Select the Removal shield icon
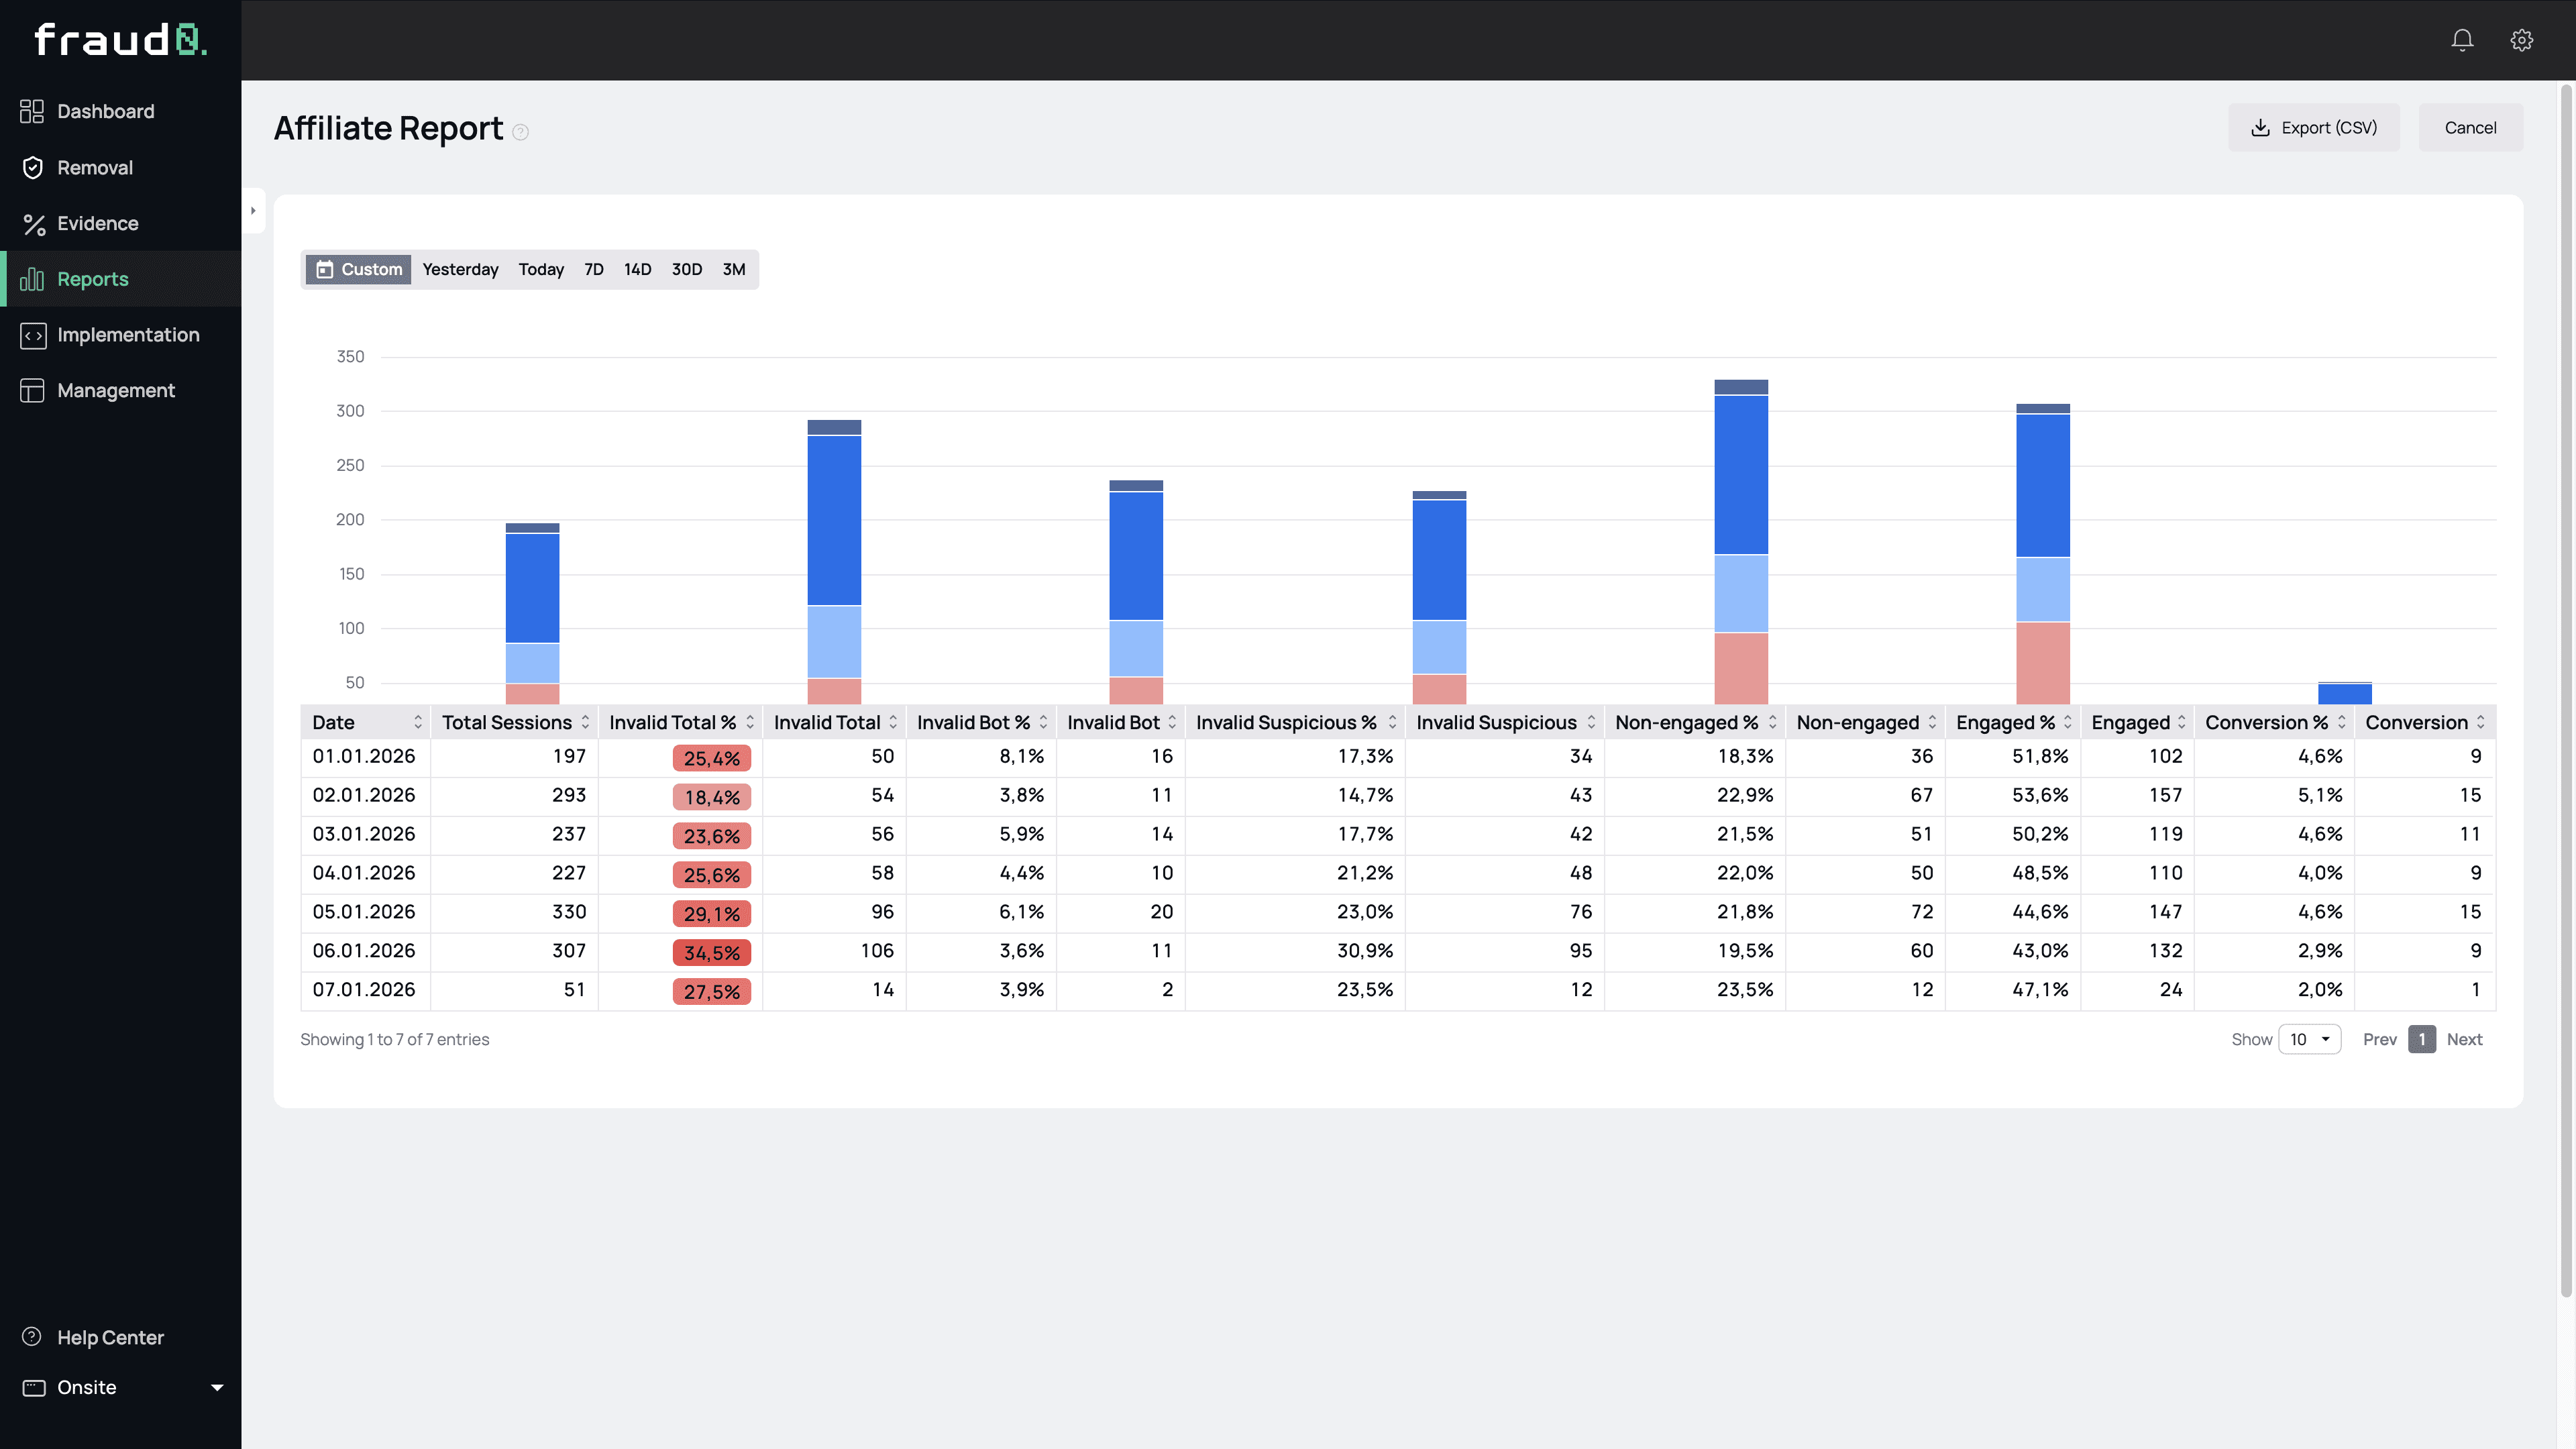The width and height of the screenshot is (2576, 1449). [32, 167]
